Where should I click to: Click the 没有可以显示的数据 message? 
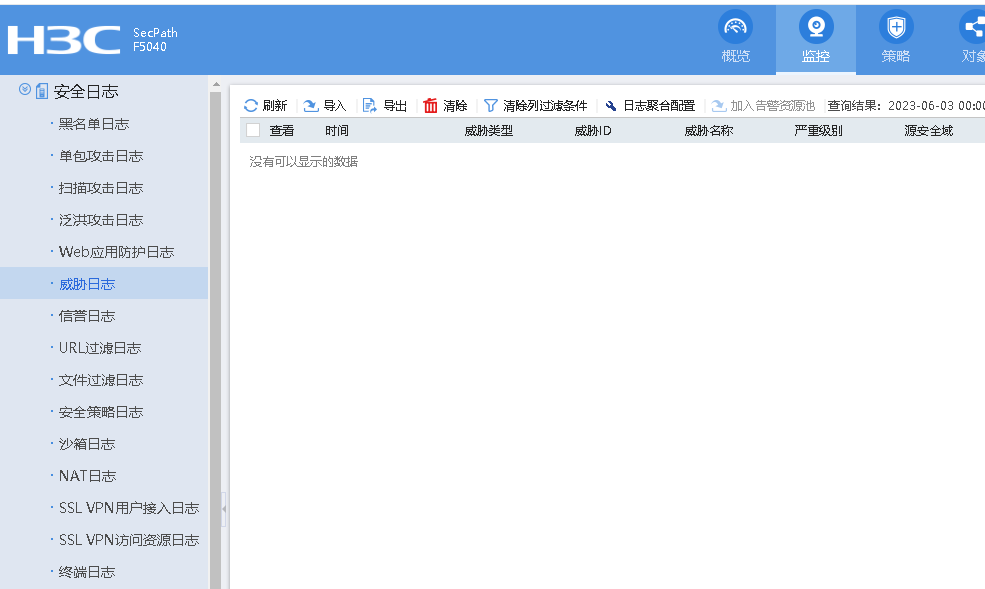(303, 162)
